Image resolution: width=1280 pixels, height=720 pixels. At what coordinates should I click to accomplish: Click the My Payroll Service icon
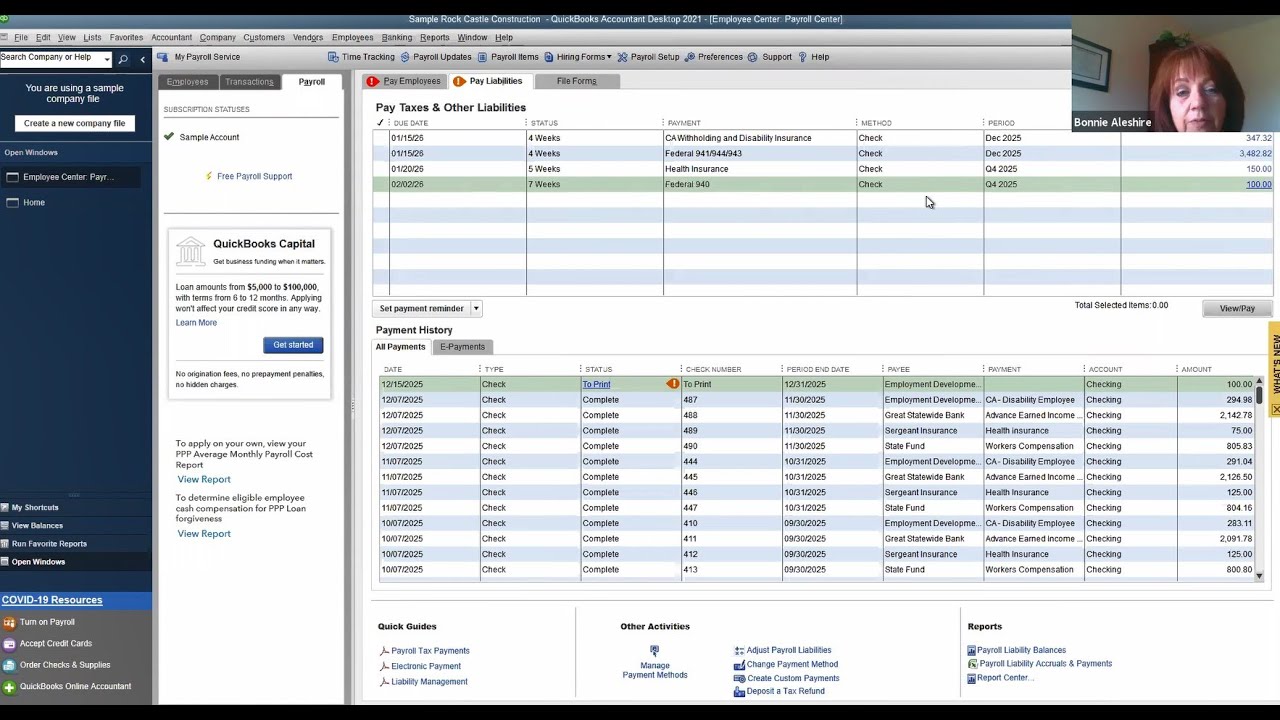pos(163,57)
